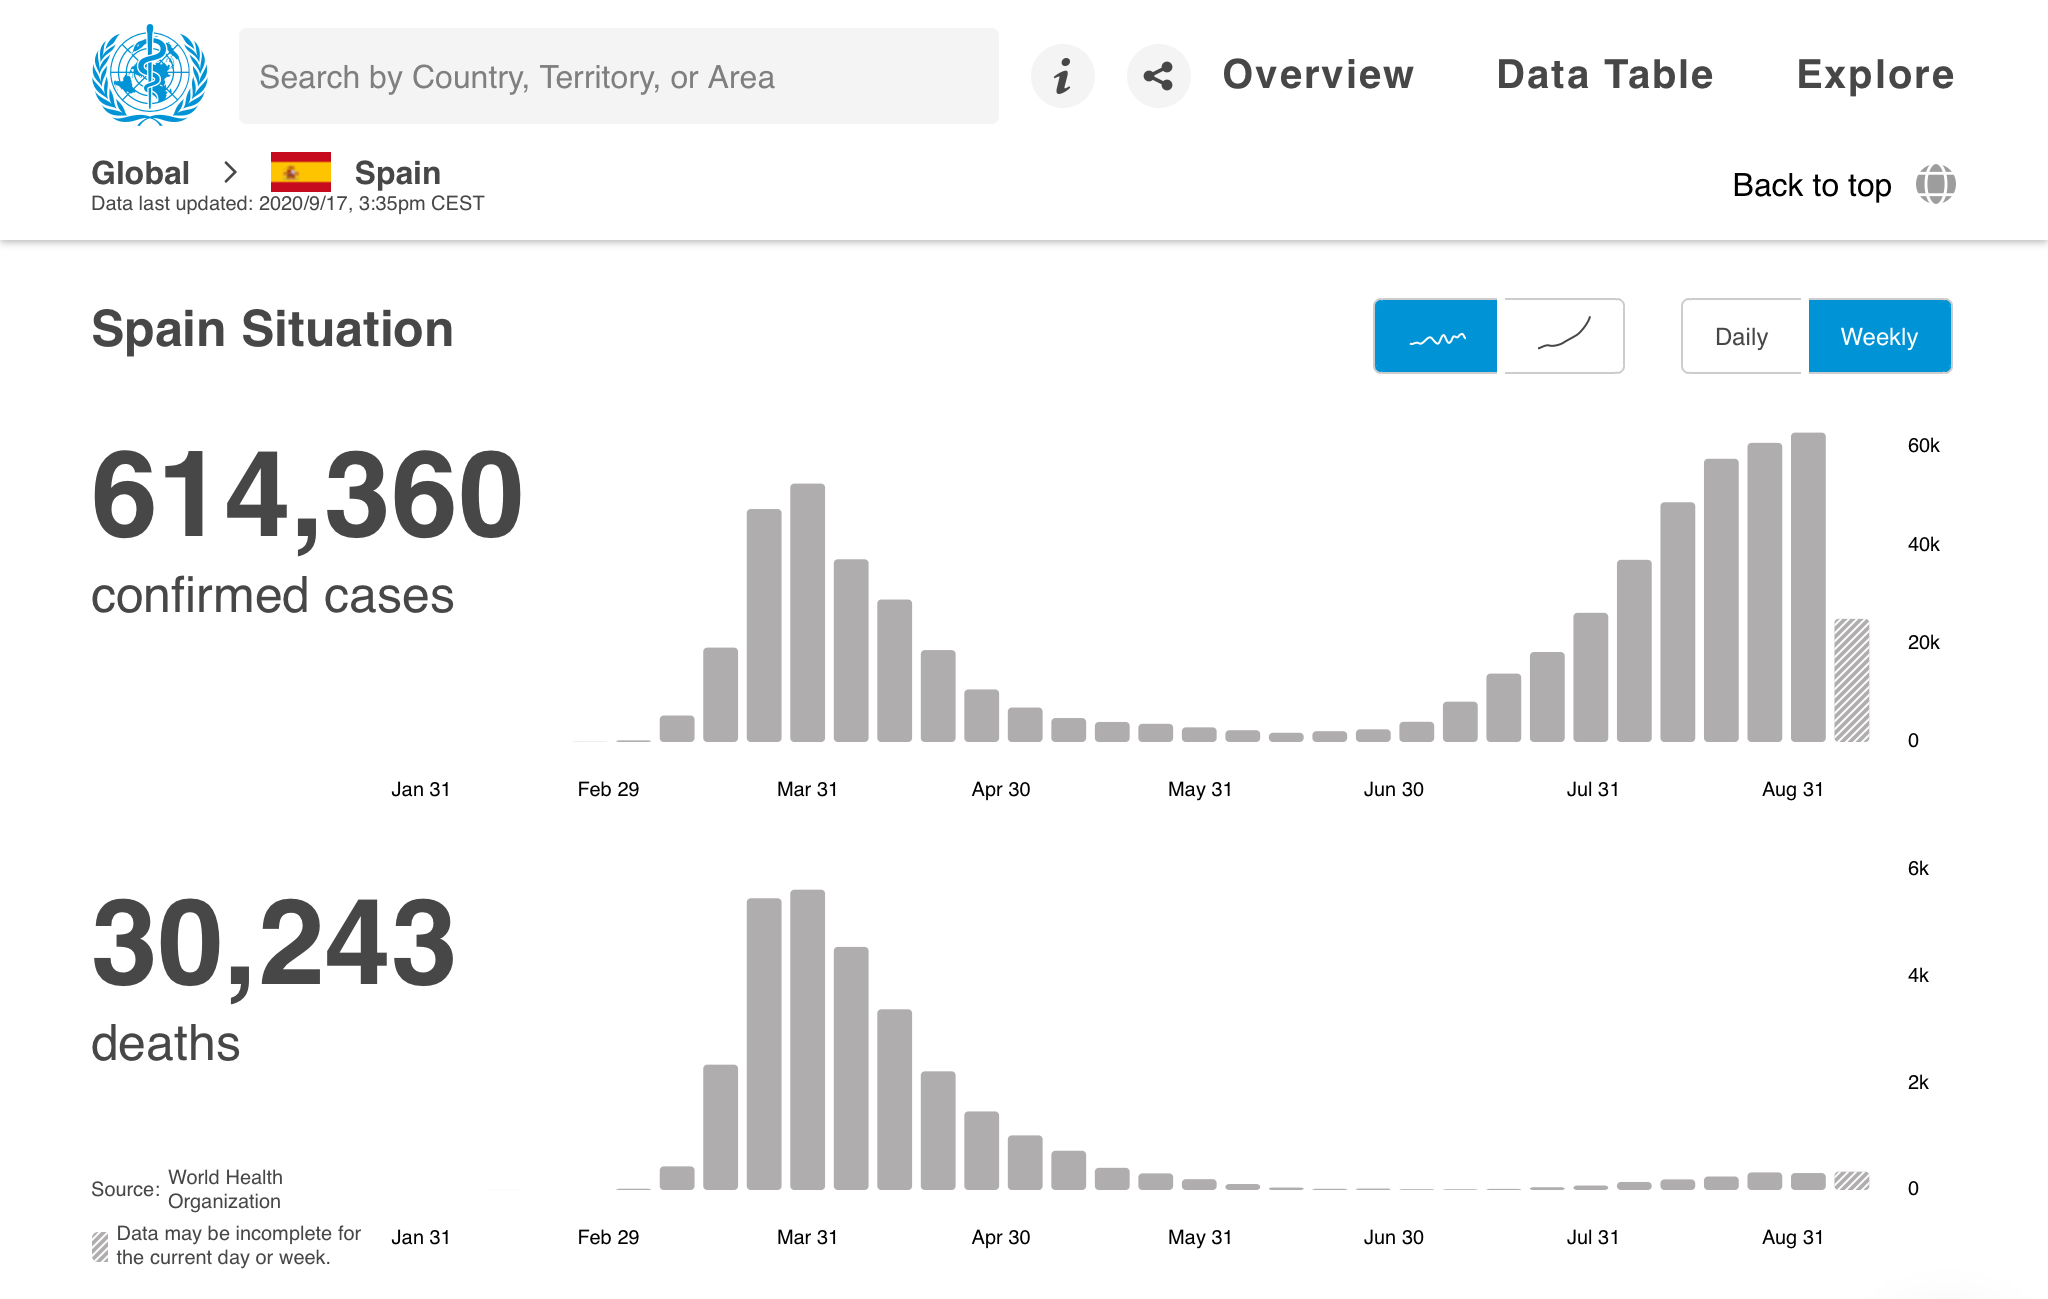Click the Spain breadcrumb label
This screenshot has height=1299, width=2048.
[x=397, y=173]
